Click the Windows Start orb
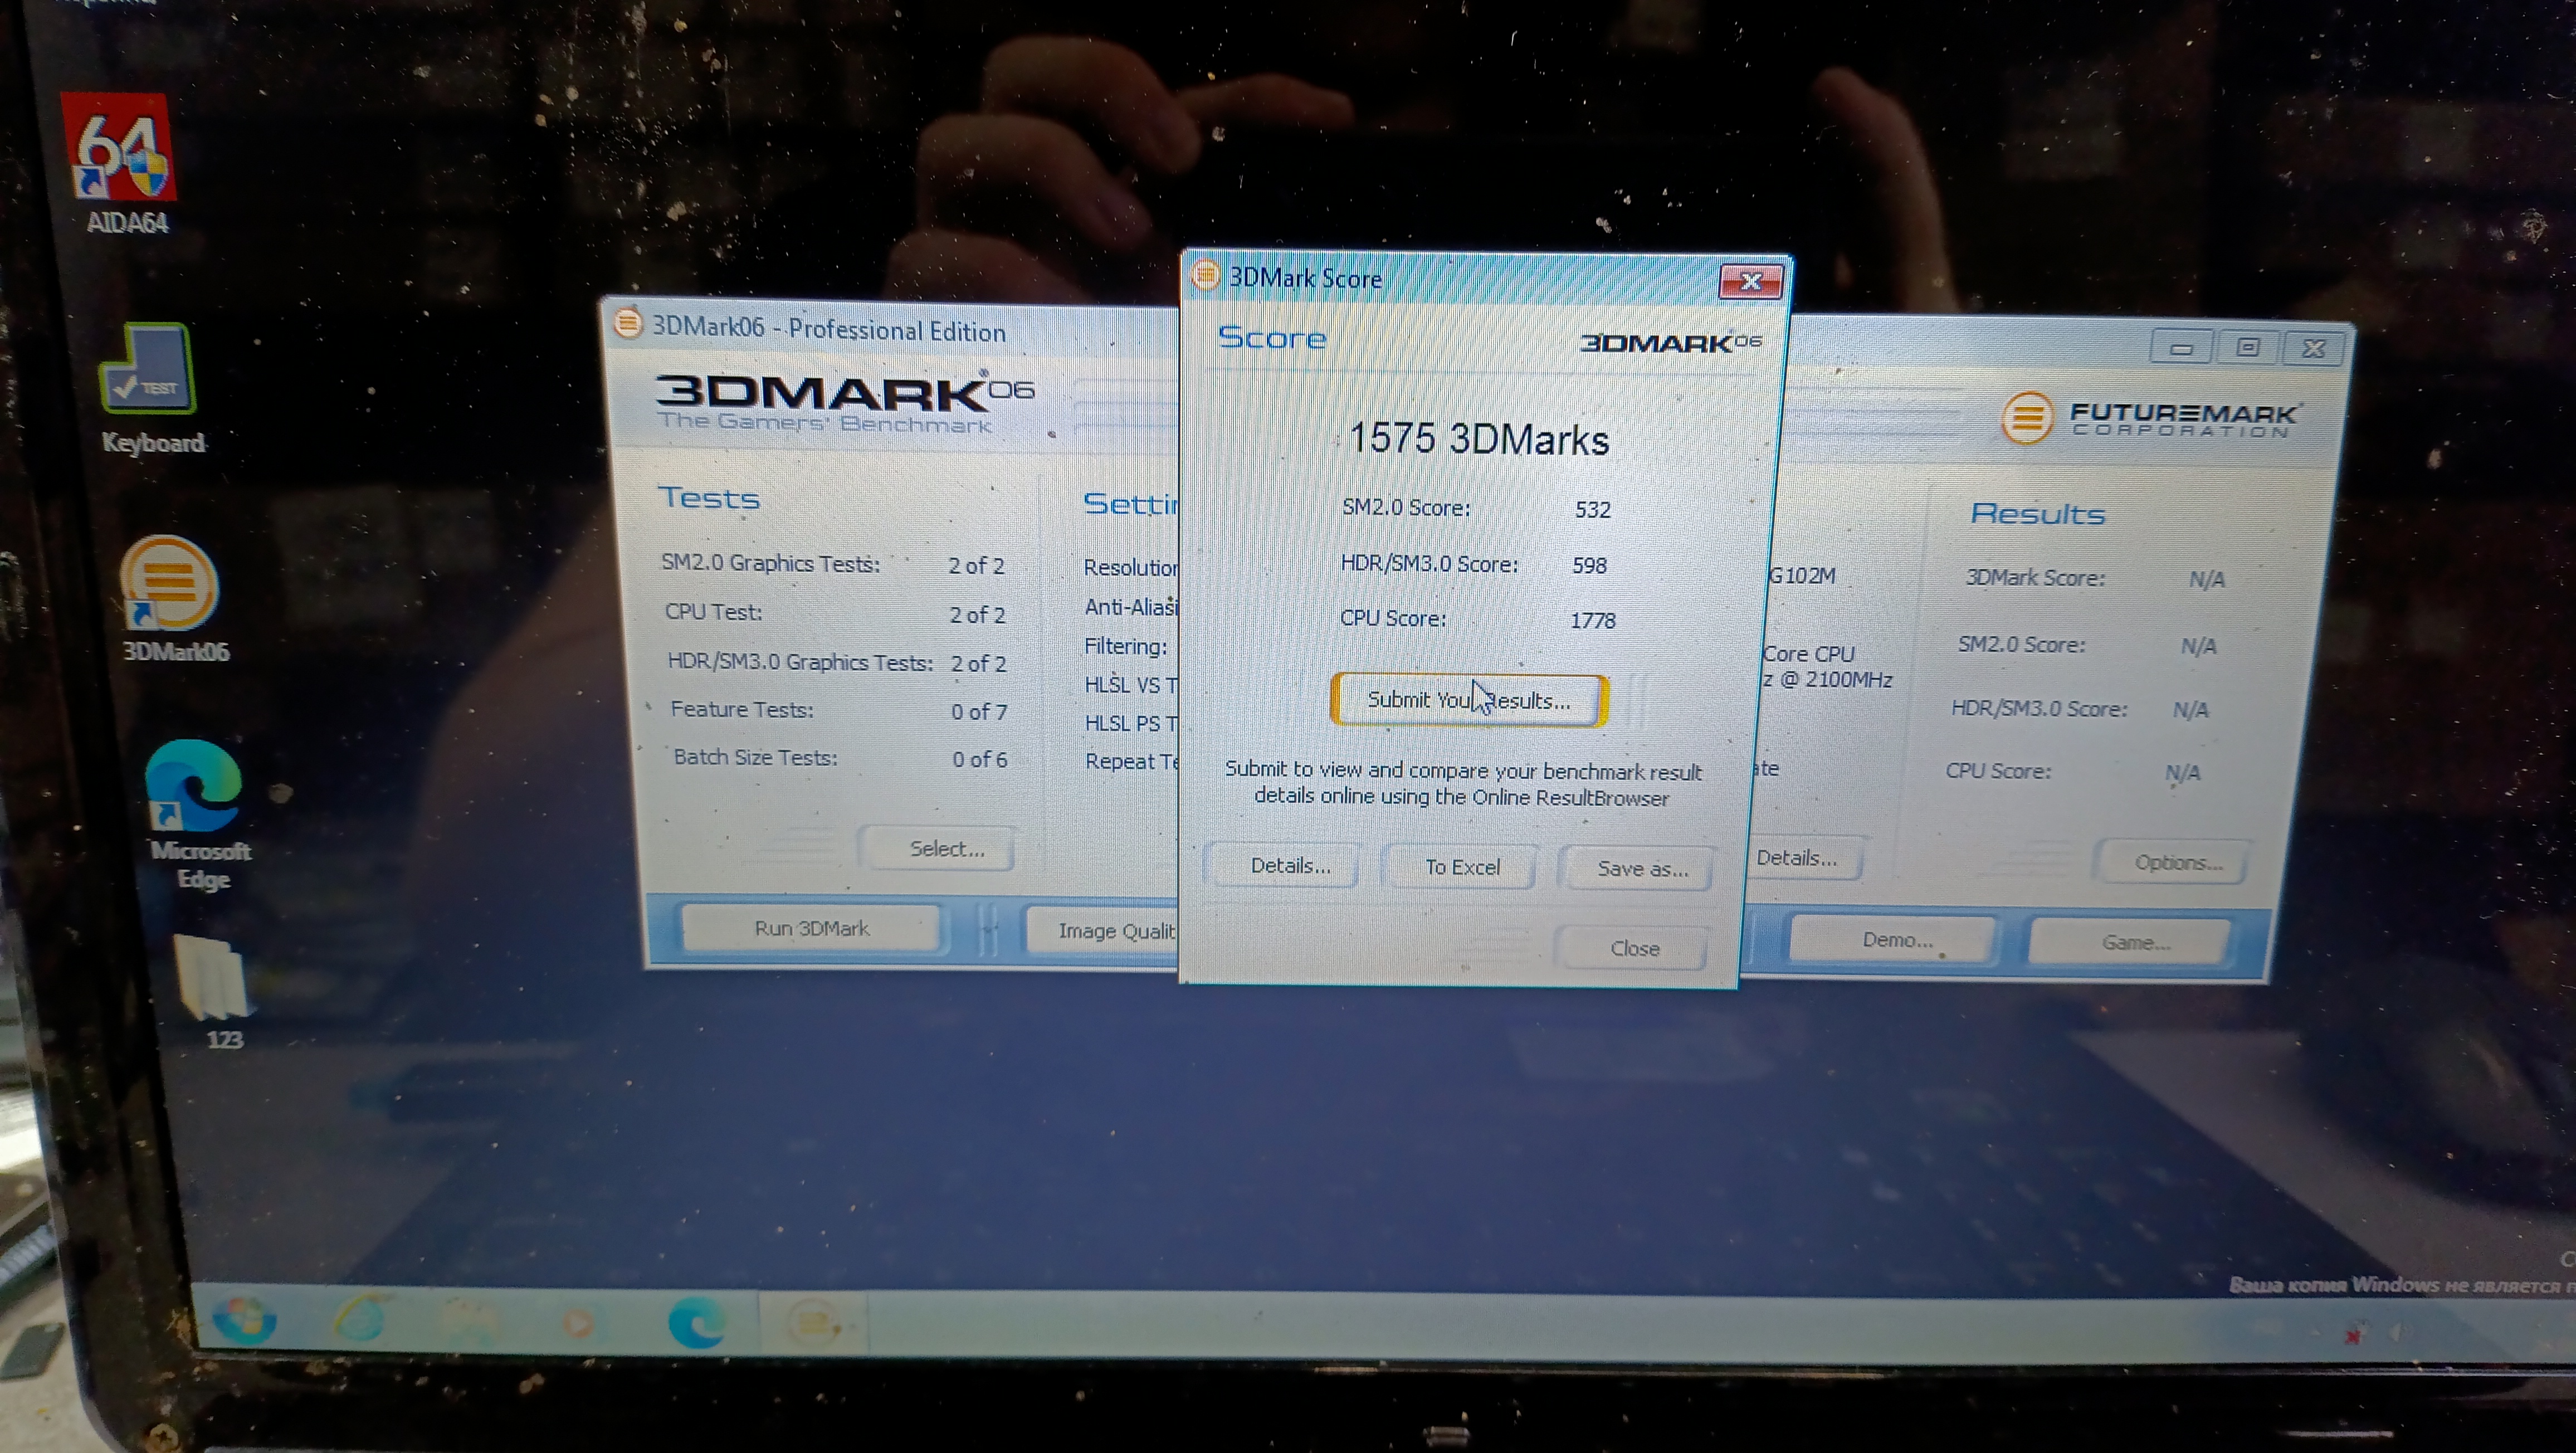 click(x=243, y=1320)
